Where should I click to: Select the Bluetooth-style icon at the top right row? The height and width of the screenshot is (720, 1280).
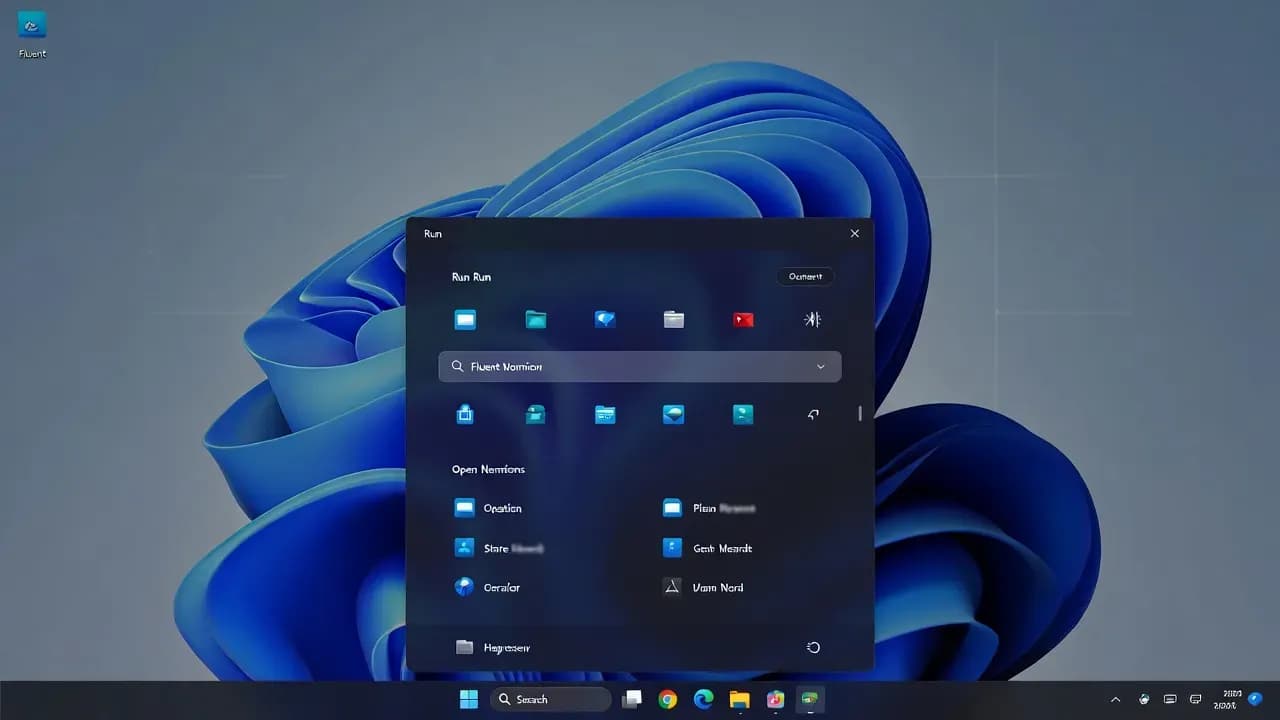pos(812,319)
